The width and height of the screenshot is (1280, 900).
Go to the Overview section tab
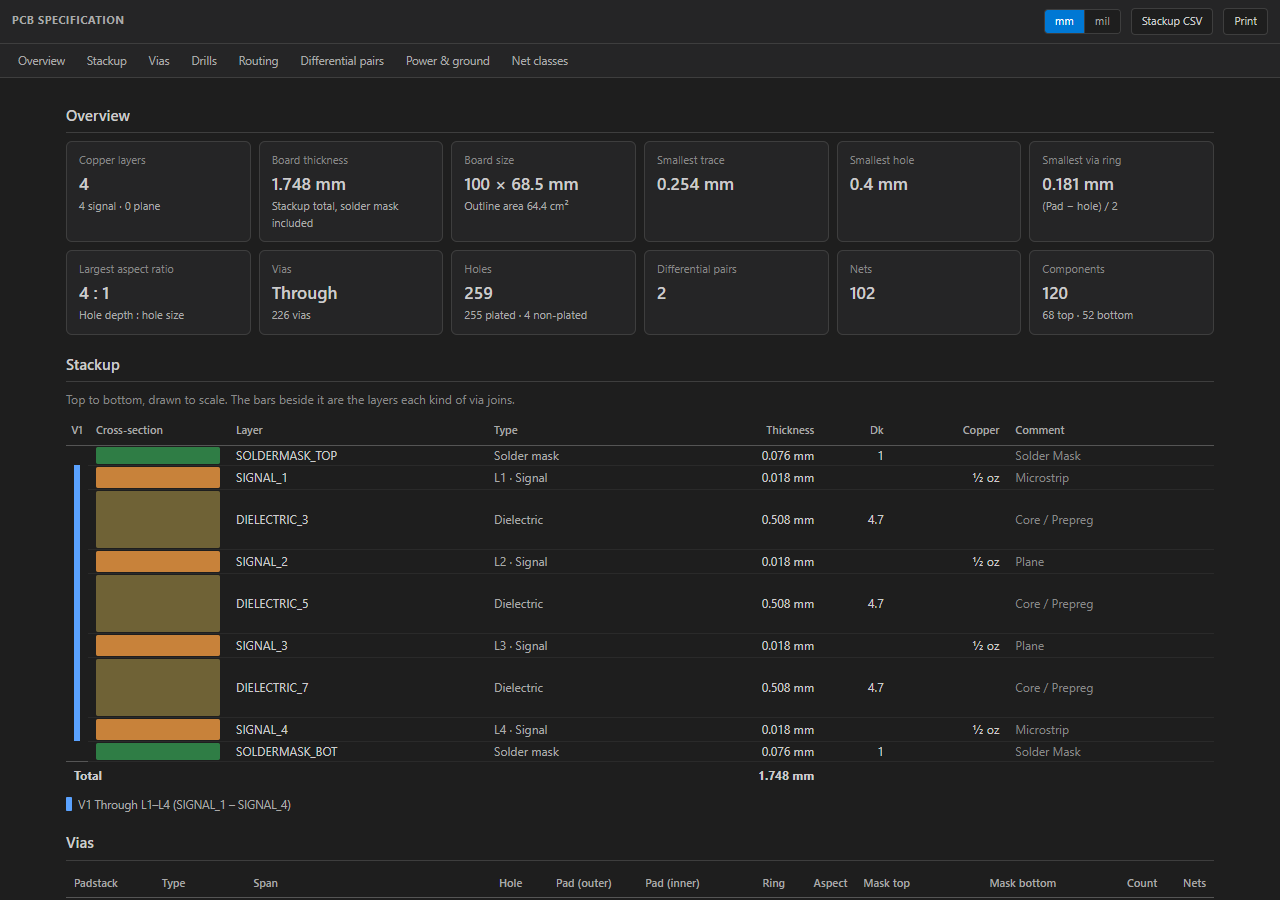(x=42, y=61)
